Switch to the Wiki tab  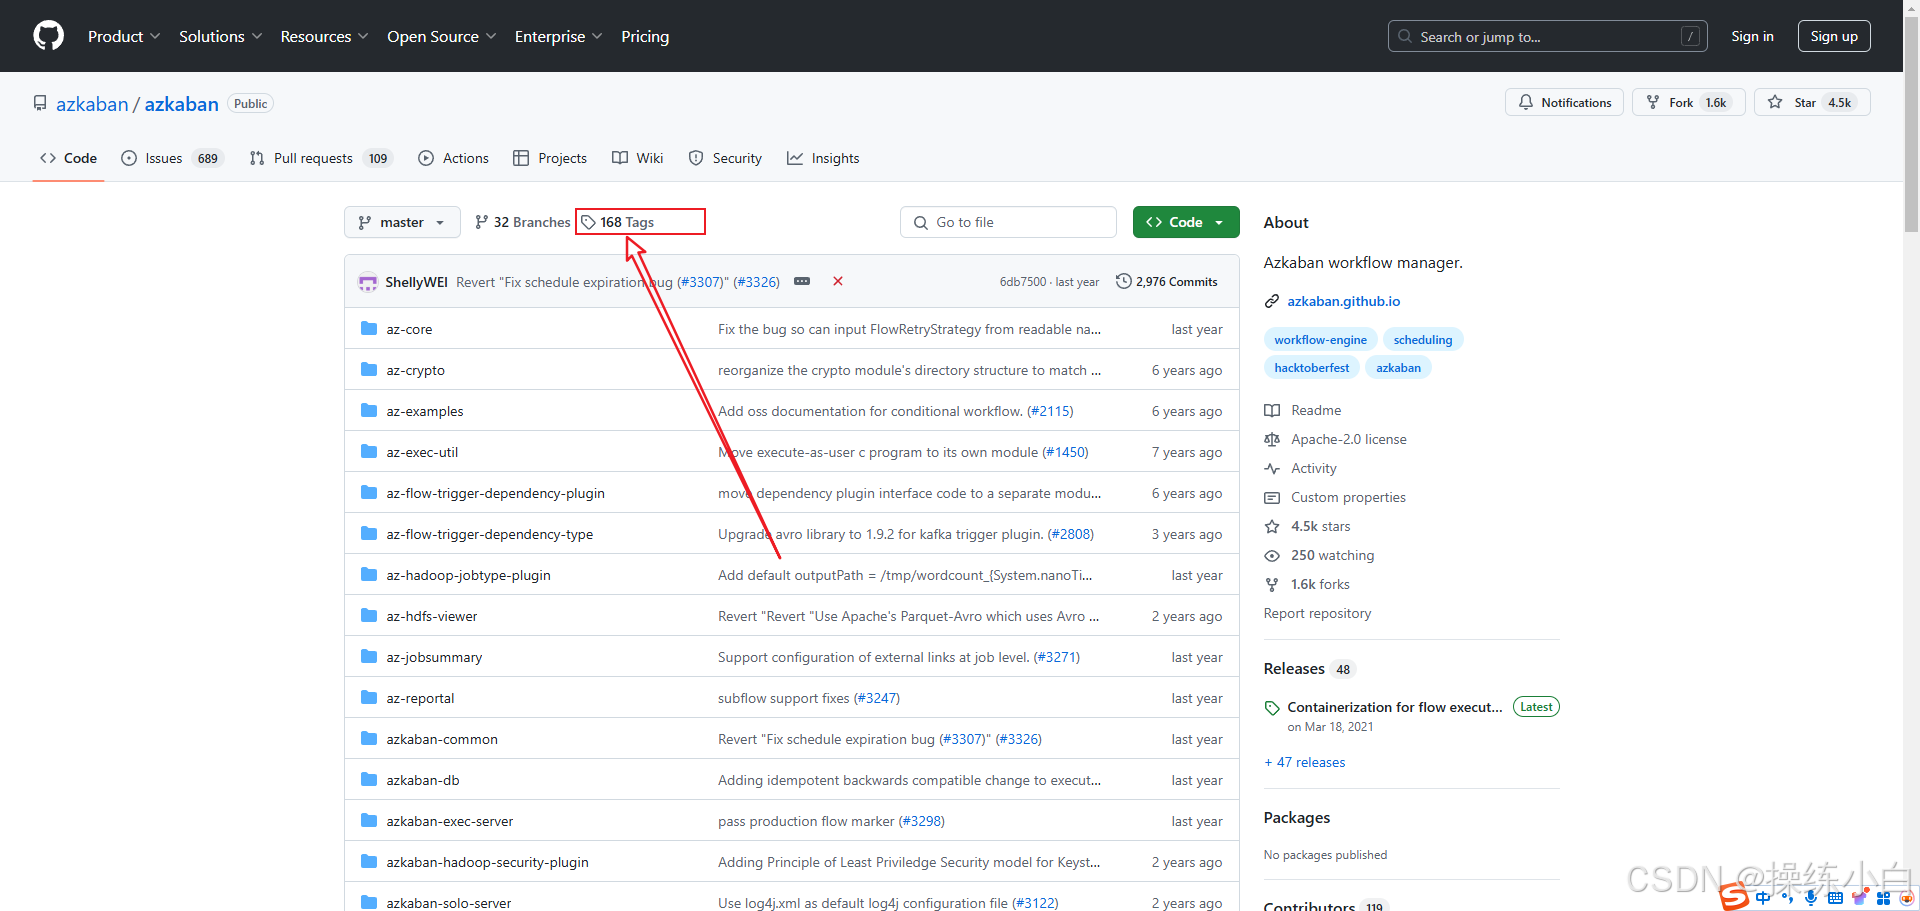pos(638,158)
